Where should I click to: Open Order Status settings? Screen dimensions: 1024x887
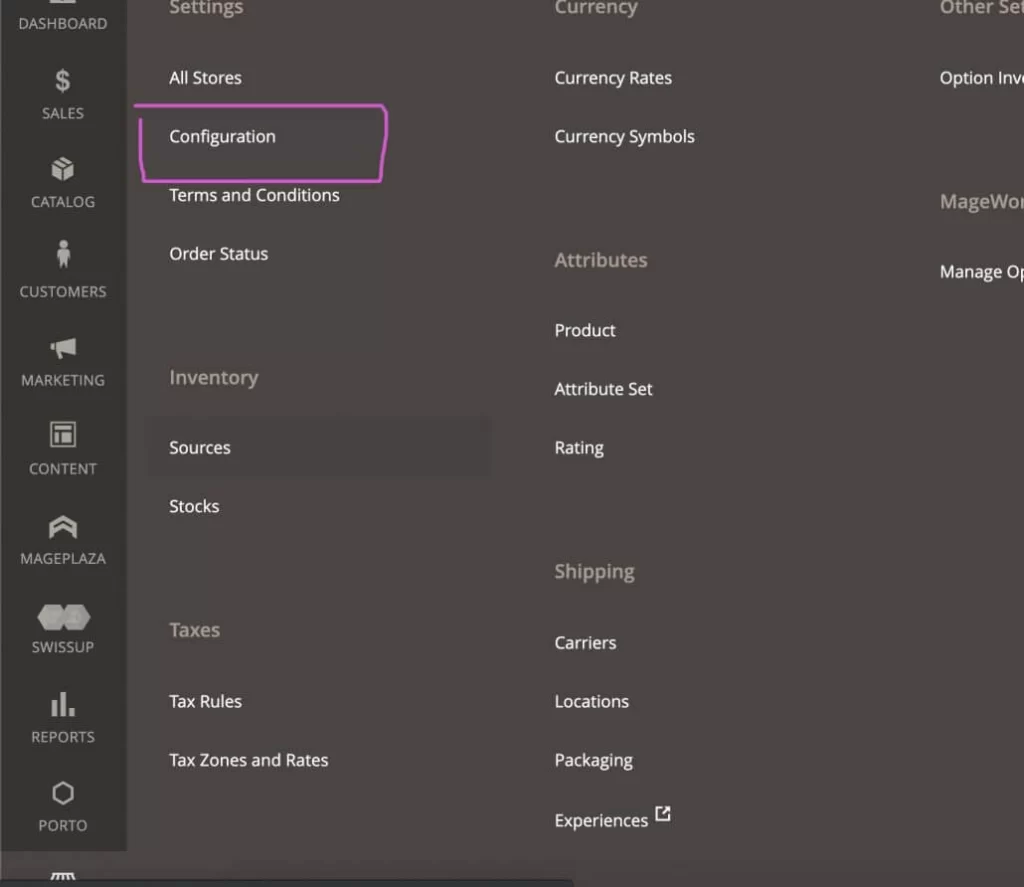[218, 254]
